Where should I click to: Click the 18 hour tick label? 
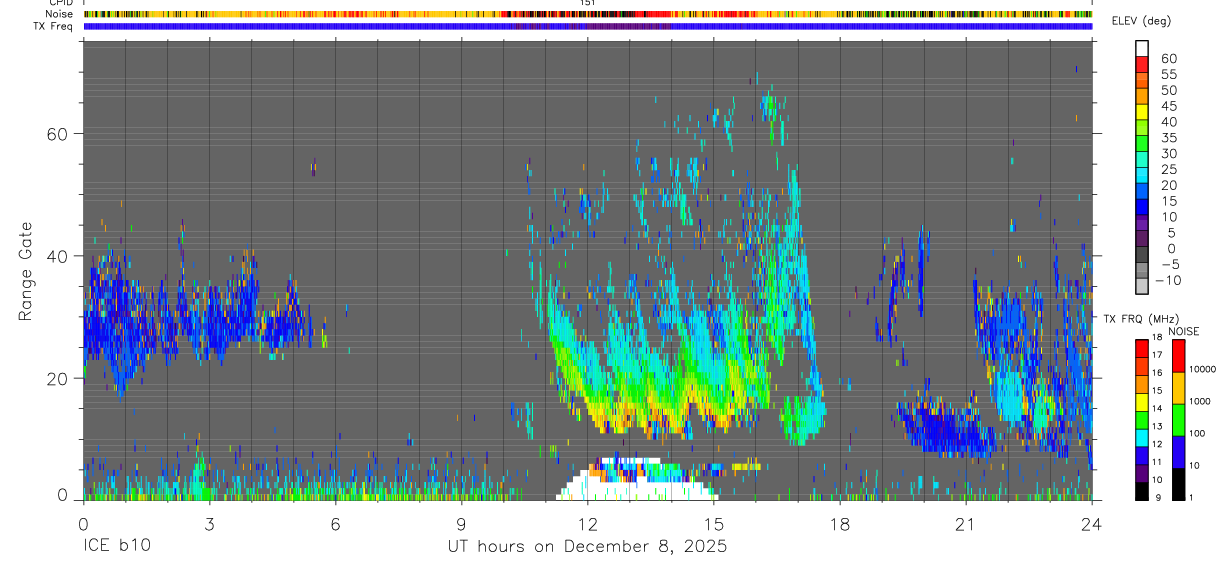(840, 522)
